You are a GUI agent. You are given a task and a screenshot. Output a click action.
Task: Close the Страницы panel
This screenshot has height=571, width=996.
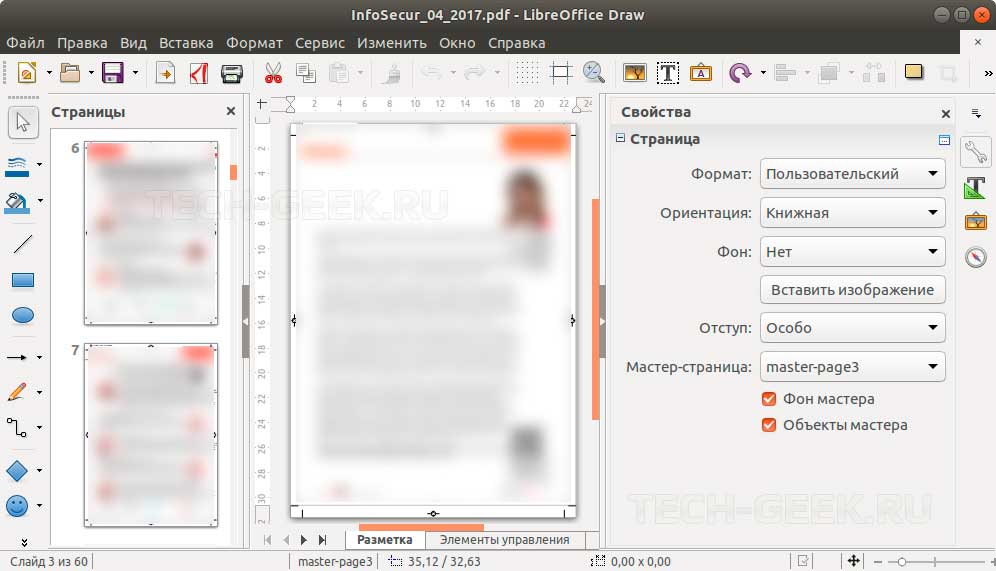(231, 111)
